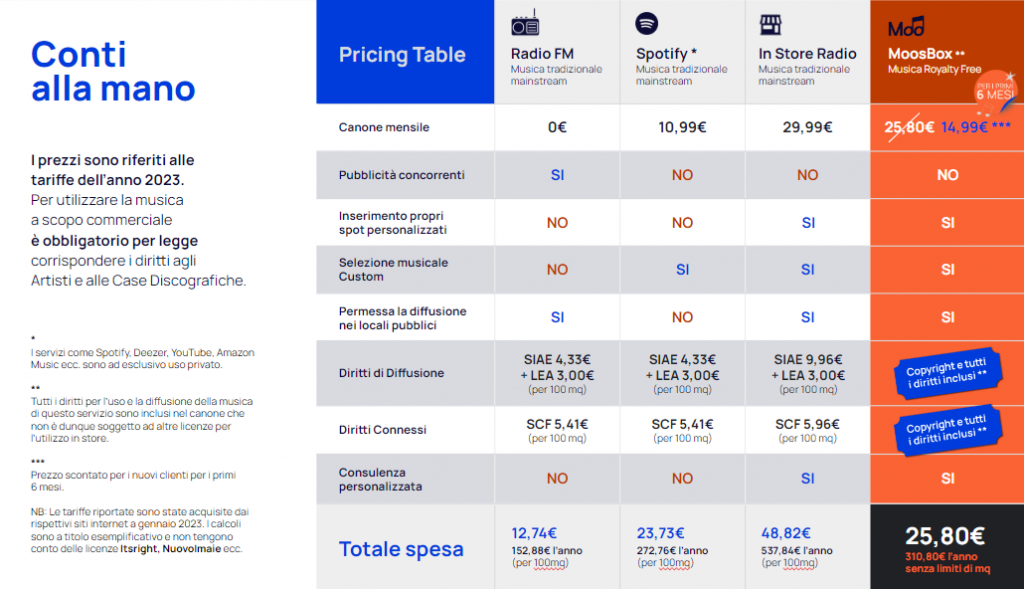The height and width of the screenshot is (589, 1024).
Task: Click the 'Conti alla mano' heading
Action: pyautogui.click(x=112, y=70)
